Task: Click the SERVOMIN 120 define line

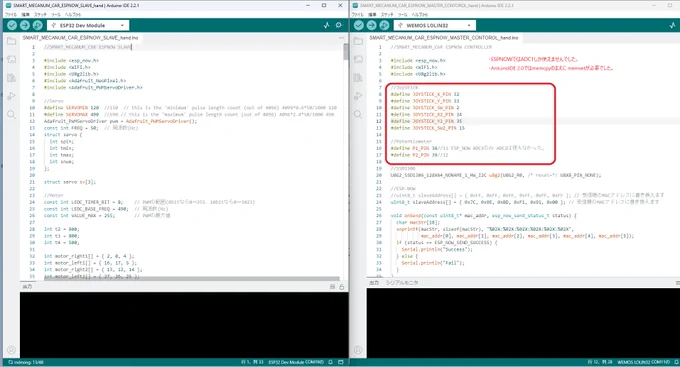Action: pos(190,108)
